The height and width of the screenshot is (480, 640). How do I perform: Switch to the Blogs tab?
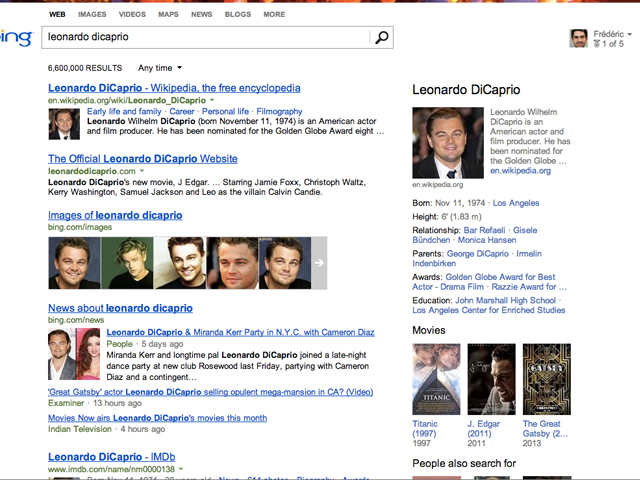coord(238,14)
